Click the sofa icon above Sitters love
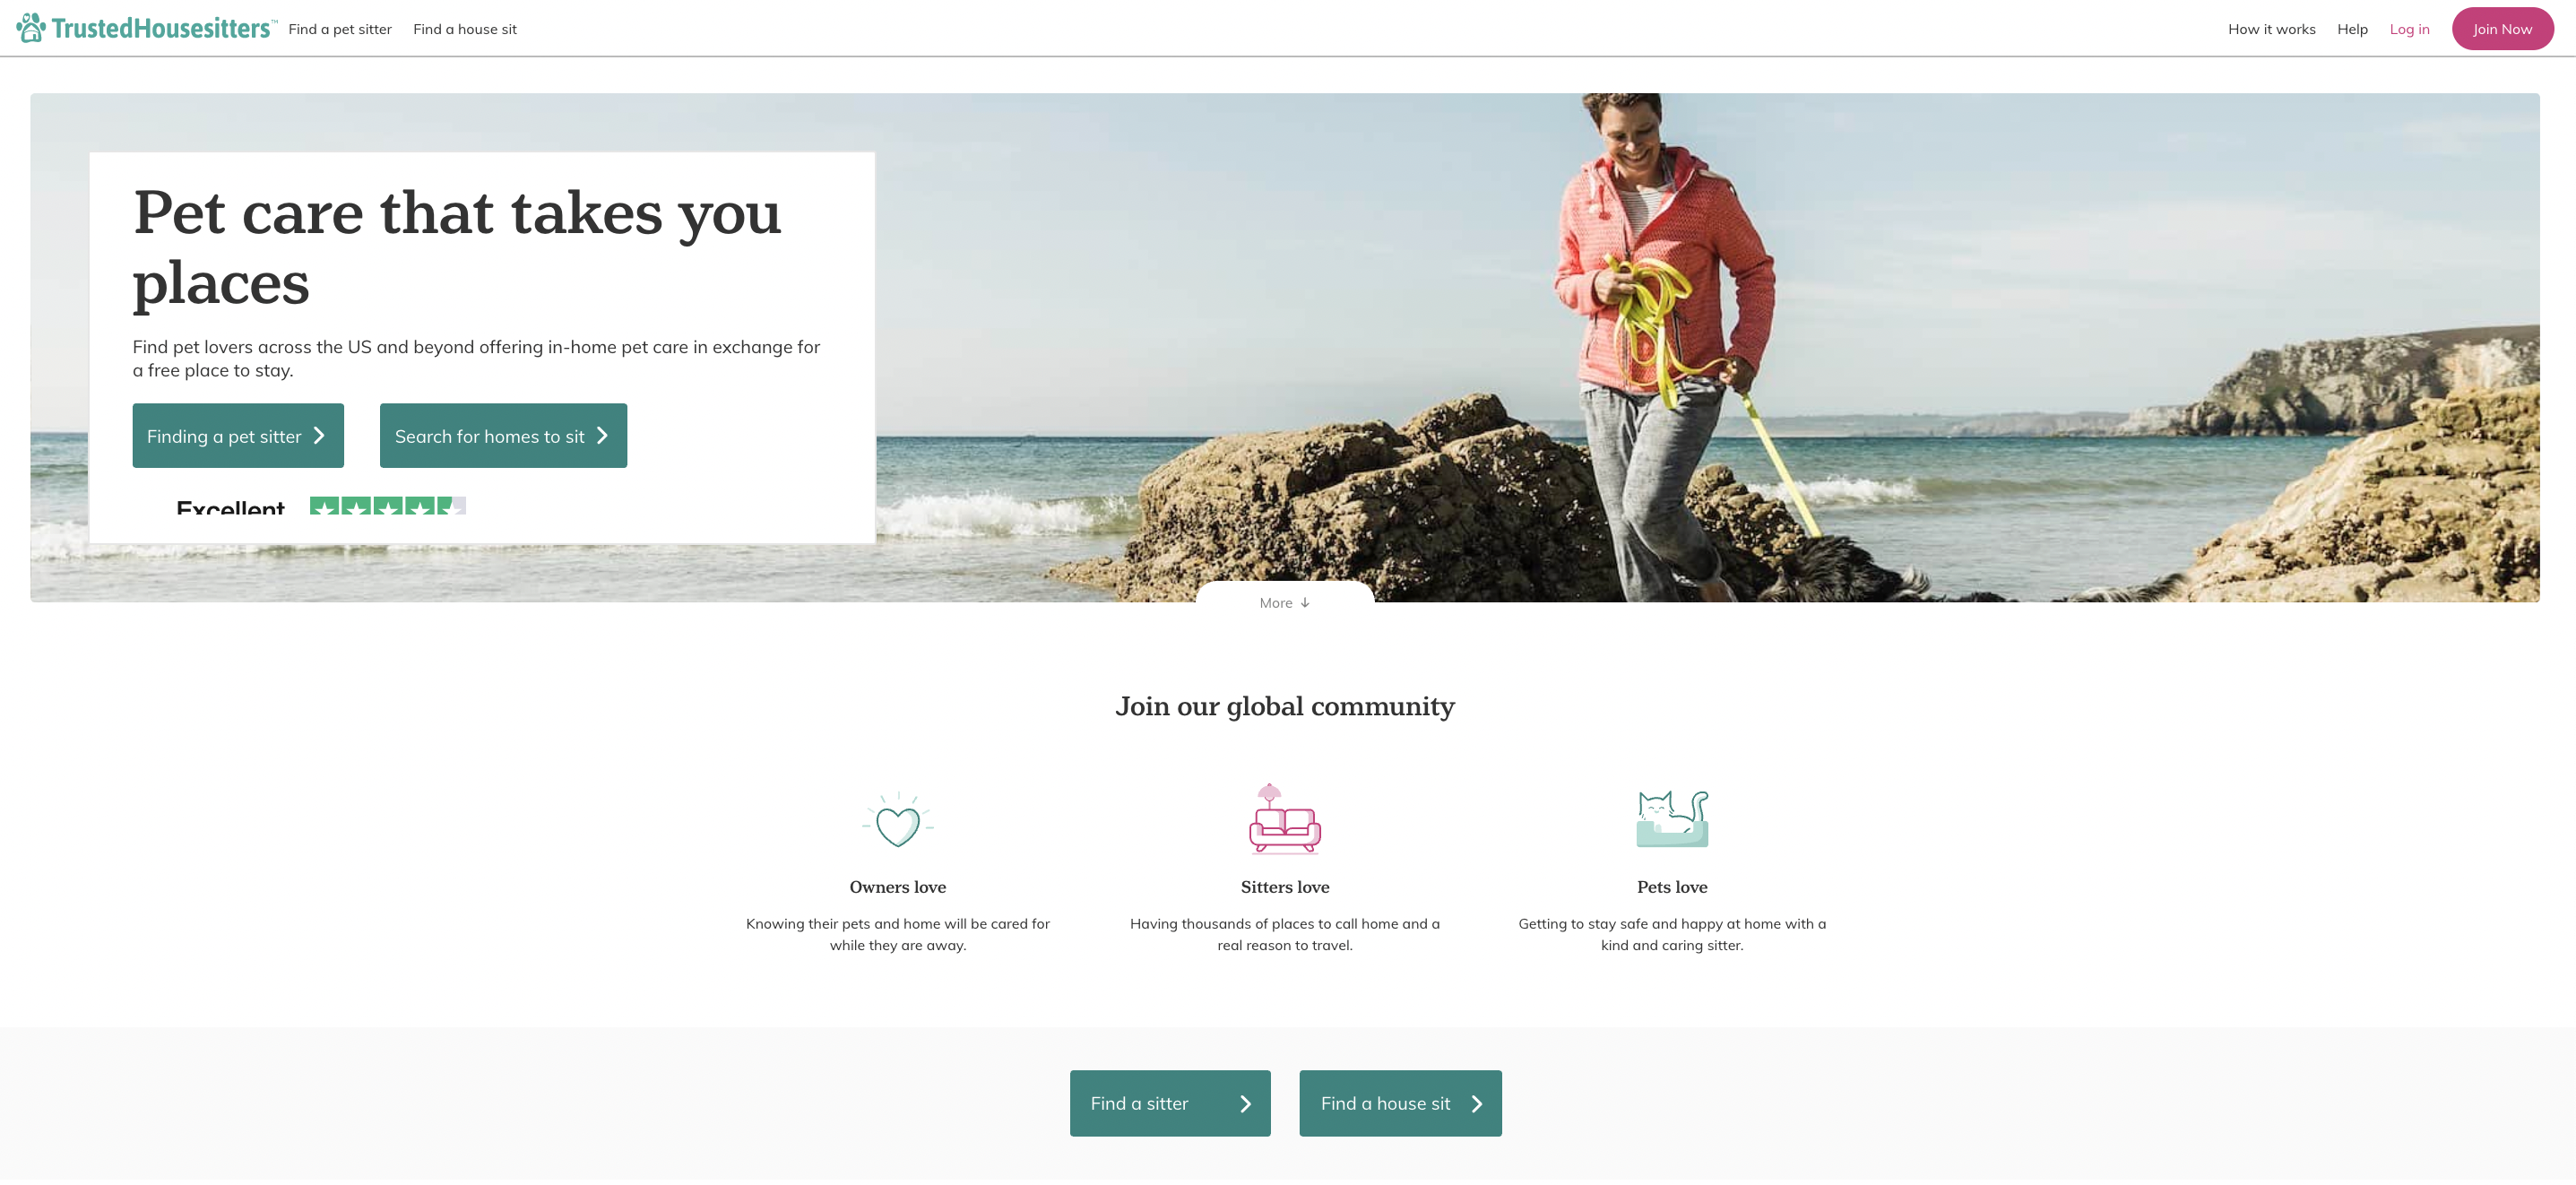 1284,818
